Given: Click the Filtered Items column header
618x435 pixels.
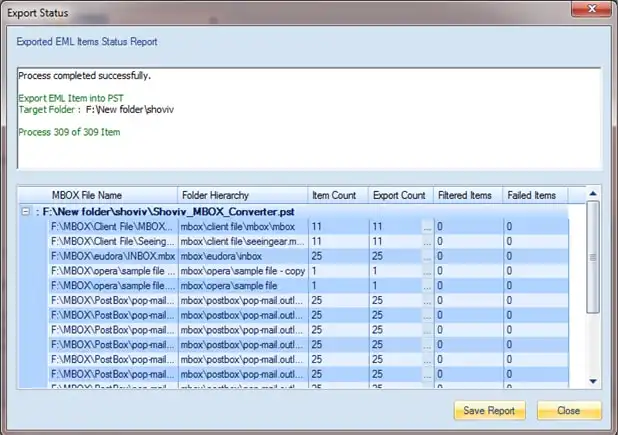Looking at the screenshot, I should point(468,195).
